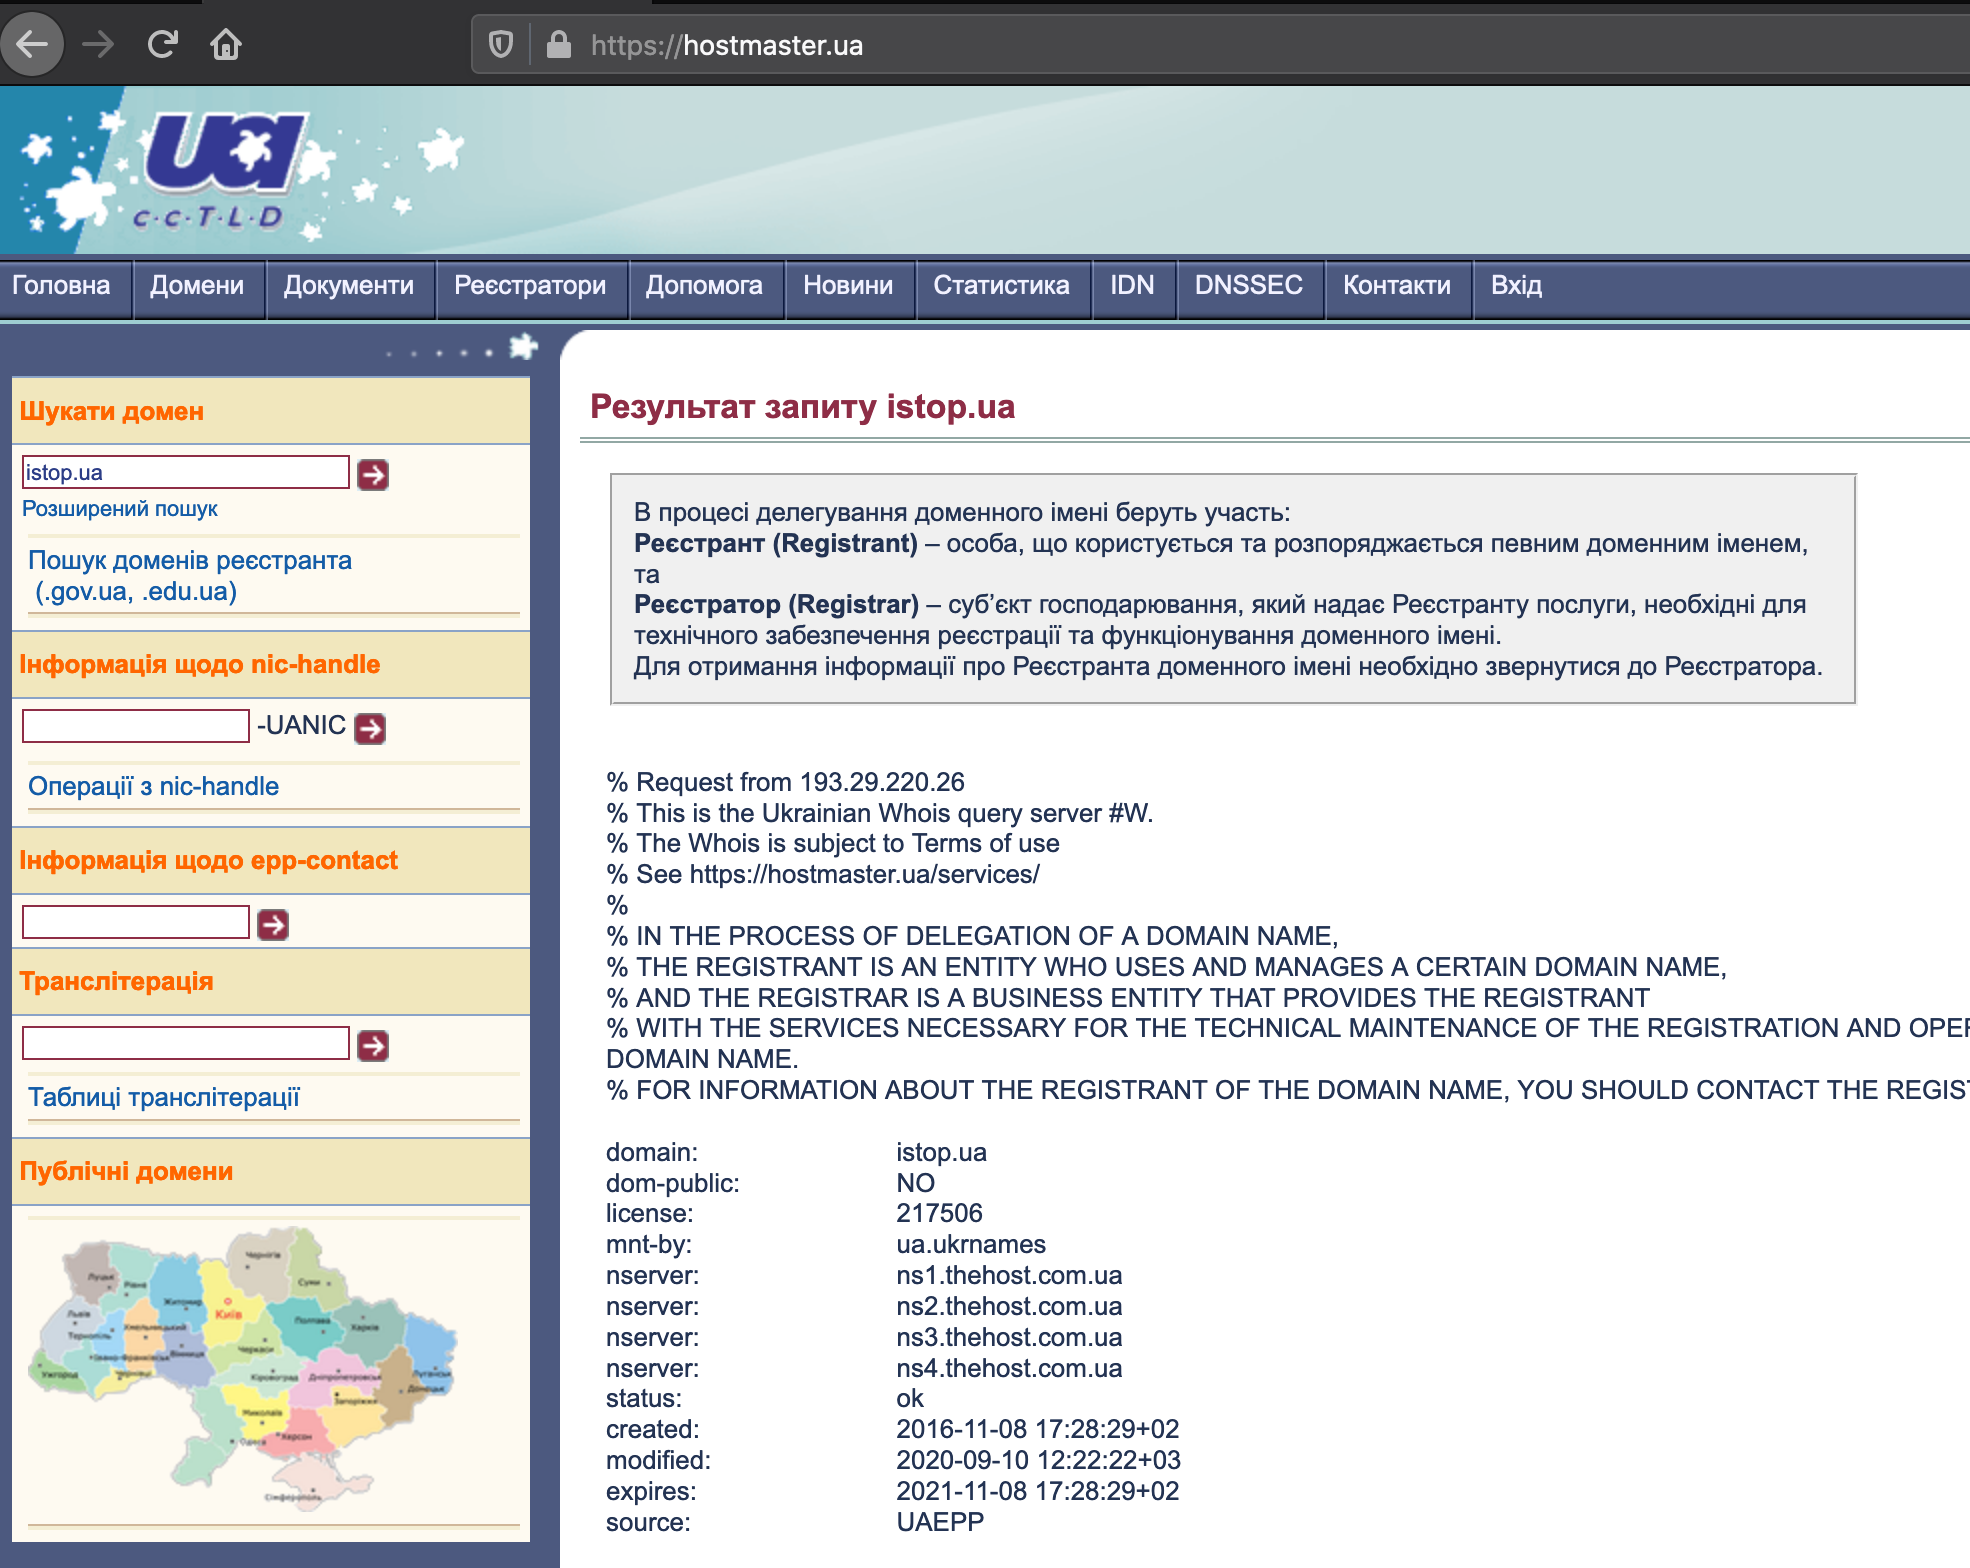Click the Інформація щодо epp-contact header
Viewport: 1970px width, 1568px height.
(209, 861)
